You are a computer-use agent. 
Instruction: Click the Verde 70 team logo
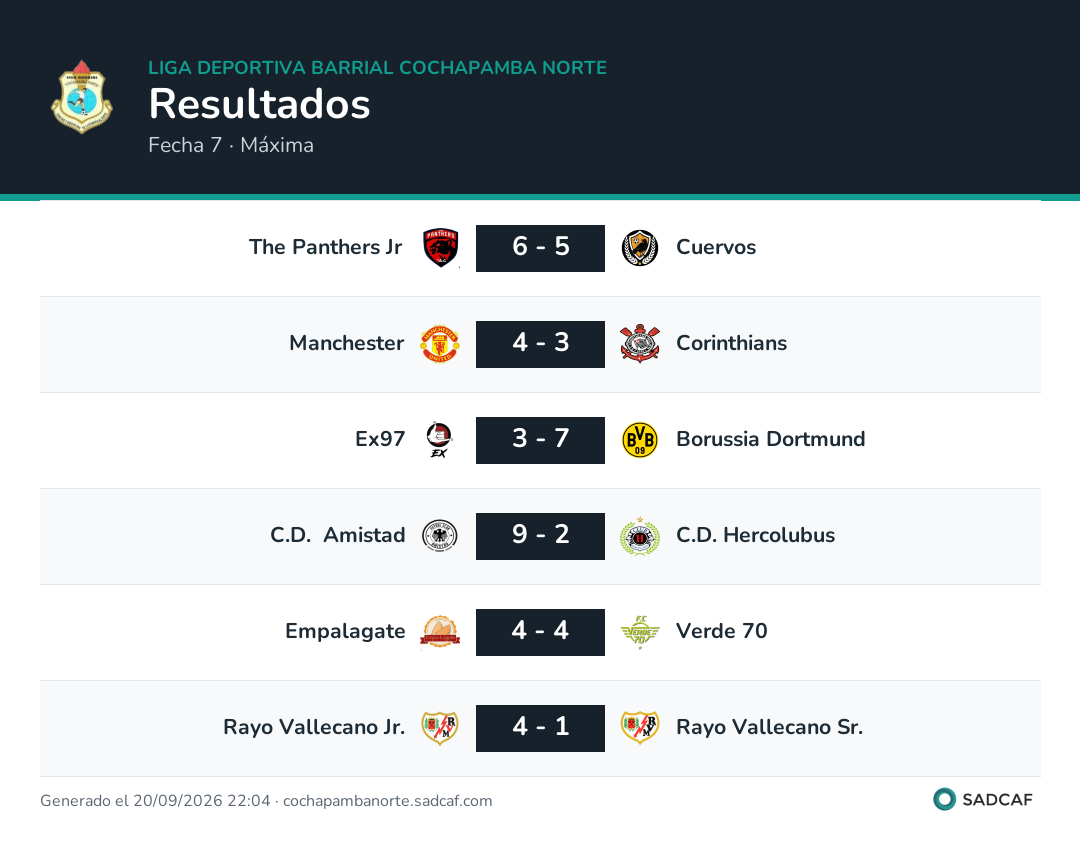640,632
